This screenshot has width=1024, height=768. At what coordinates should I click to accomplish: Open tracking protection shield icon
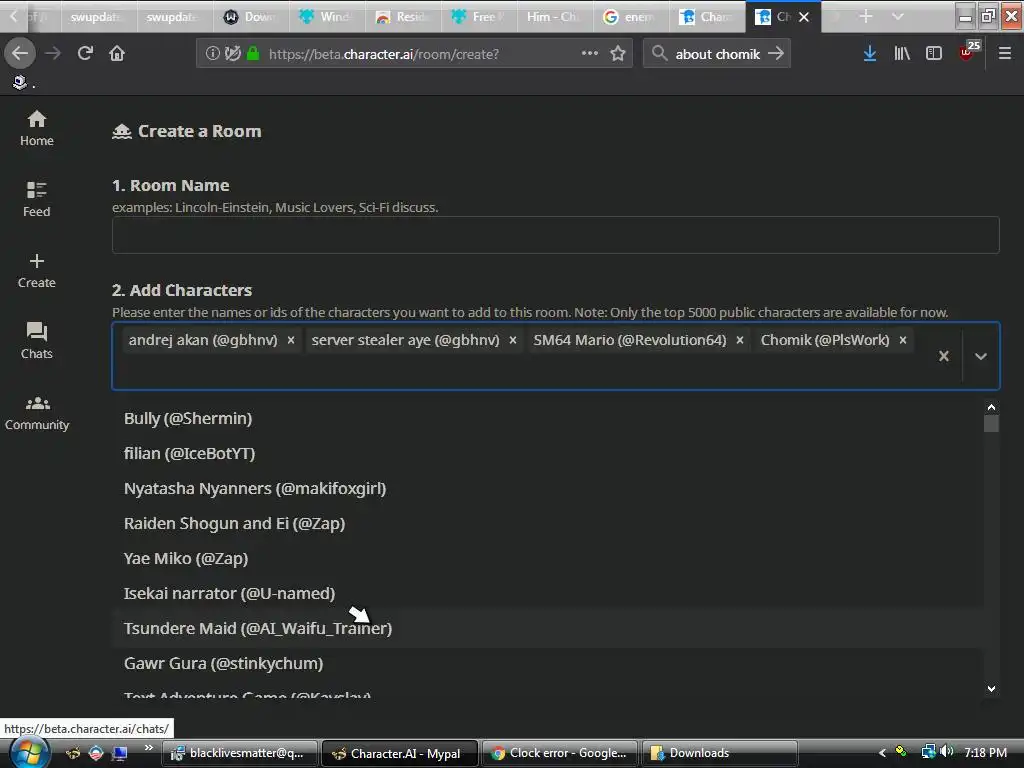click(232, 54)
